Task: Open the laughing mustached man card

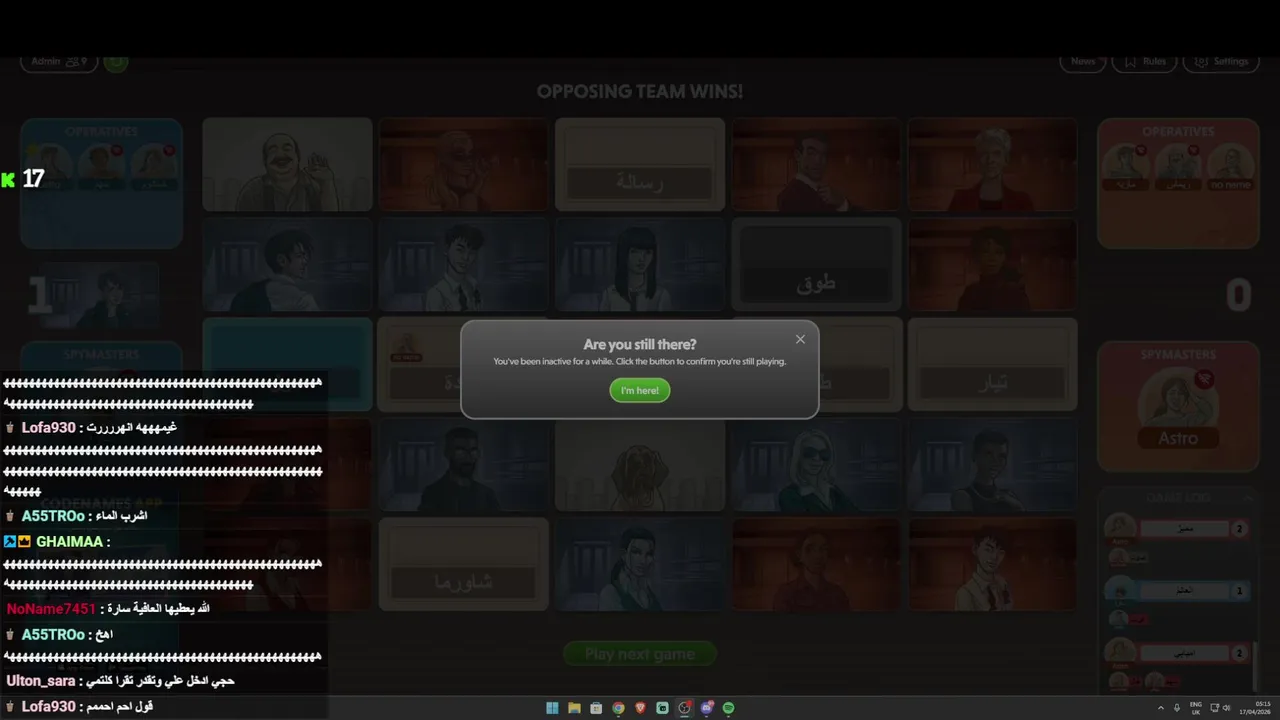Action: 287,164
